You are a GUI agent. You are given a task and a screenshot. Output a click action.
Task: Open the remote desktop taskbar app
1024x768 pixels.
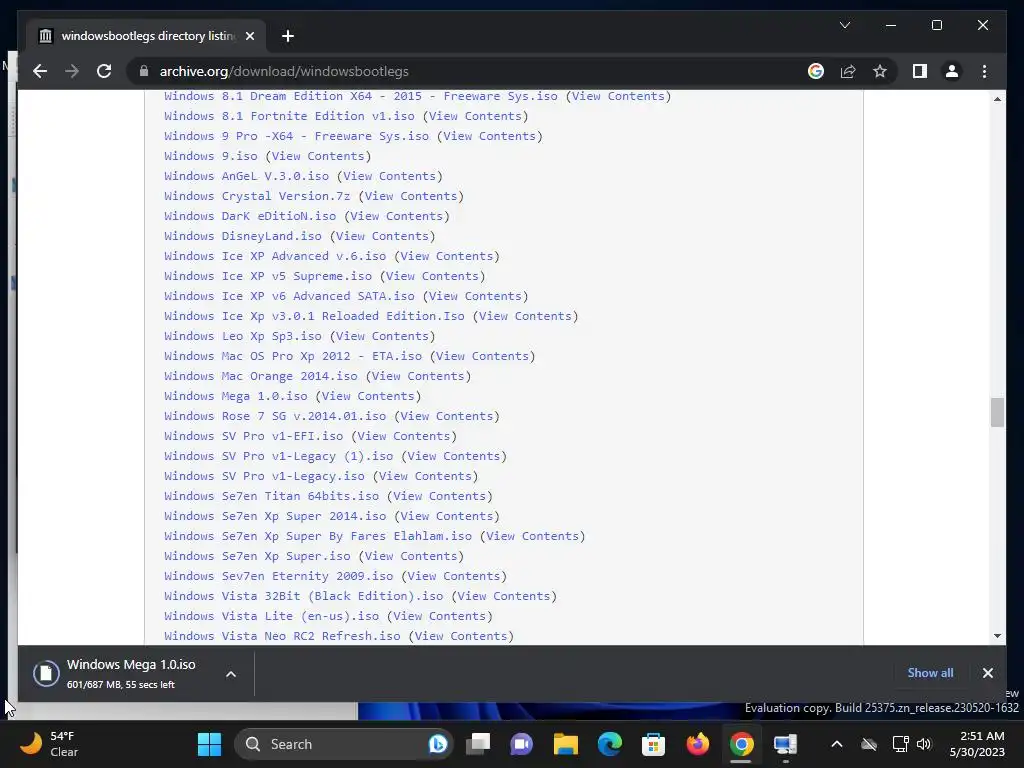[x=785, y=744]
